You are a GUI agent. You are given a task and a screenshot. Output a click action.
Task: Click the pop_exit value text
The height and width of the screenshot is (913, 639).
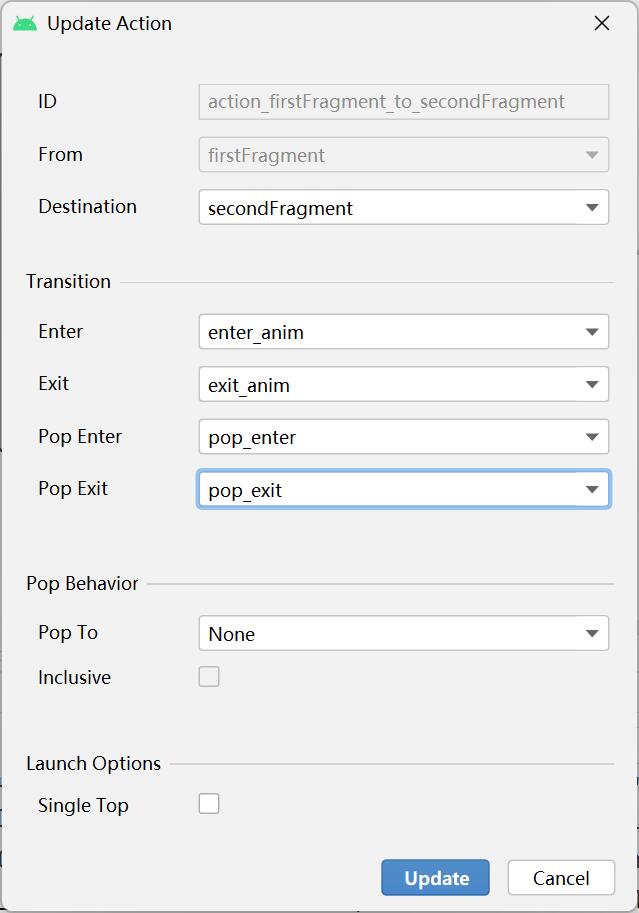(245, 490)
